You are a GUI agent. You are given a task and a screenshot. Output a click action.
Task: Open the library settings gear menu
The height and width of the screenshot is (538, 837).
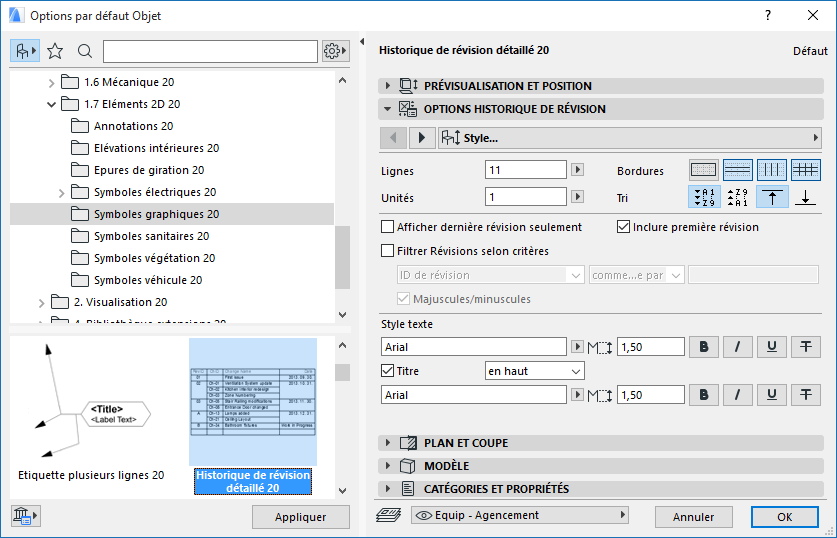335,51
